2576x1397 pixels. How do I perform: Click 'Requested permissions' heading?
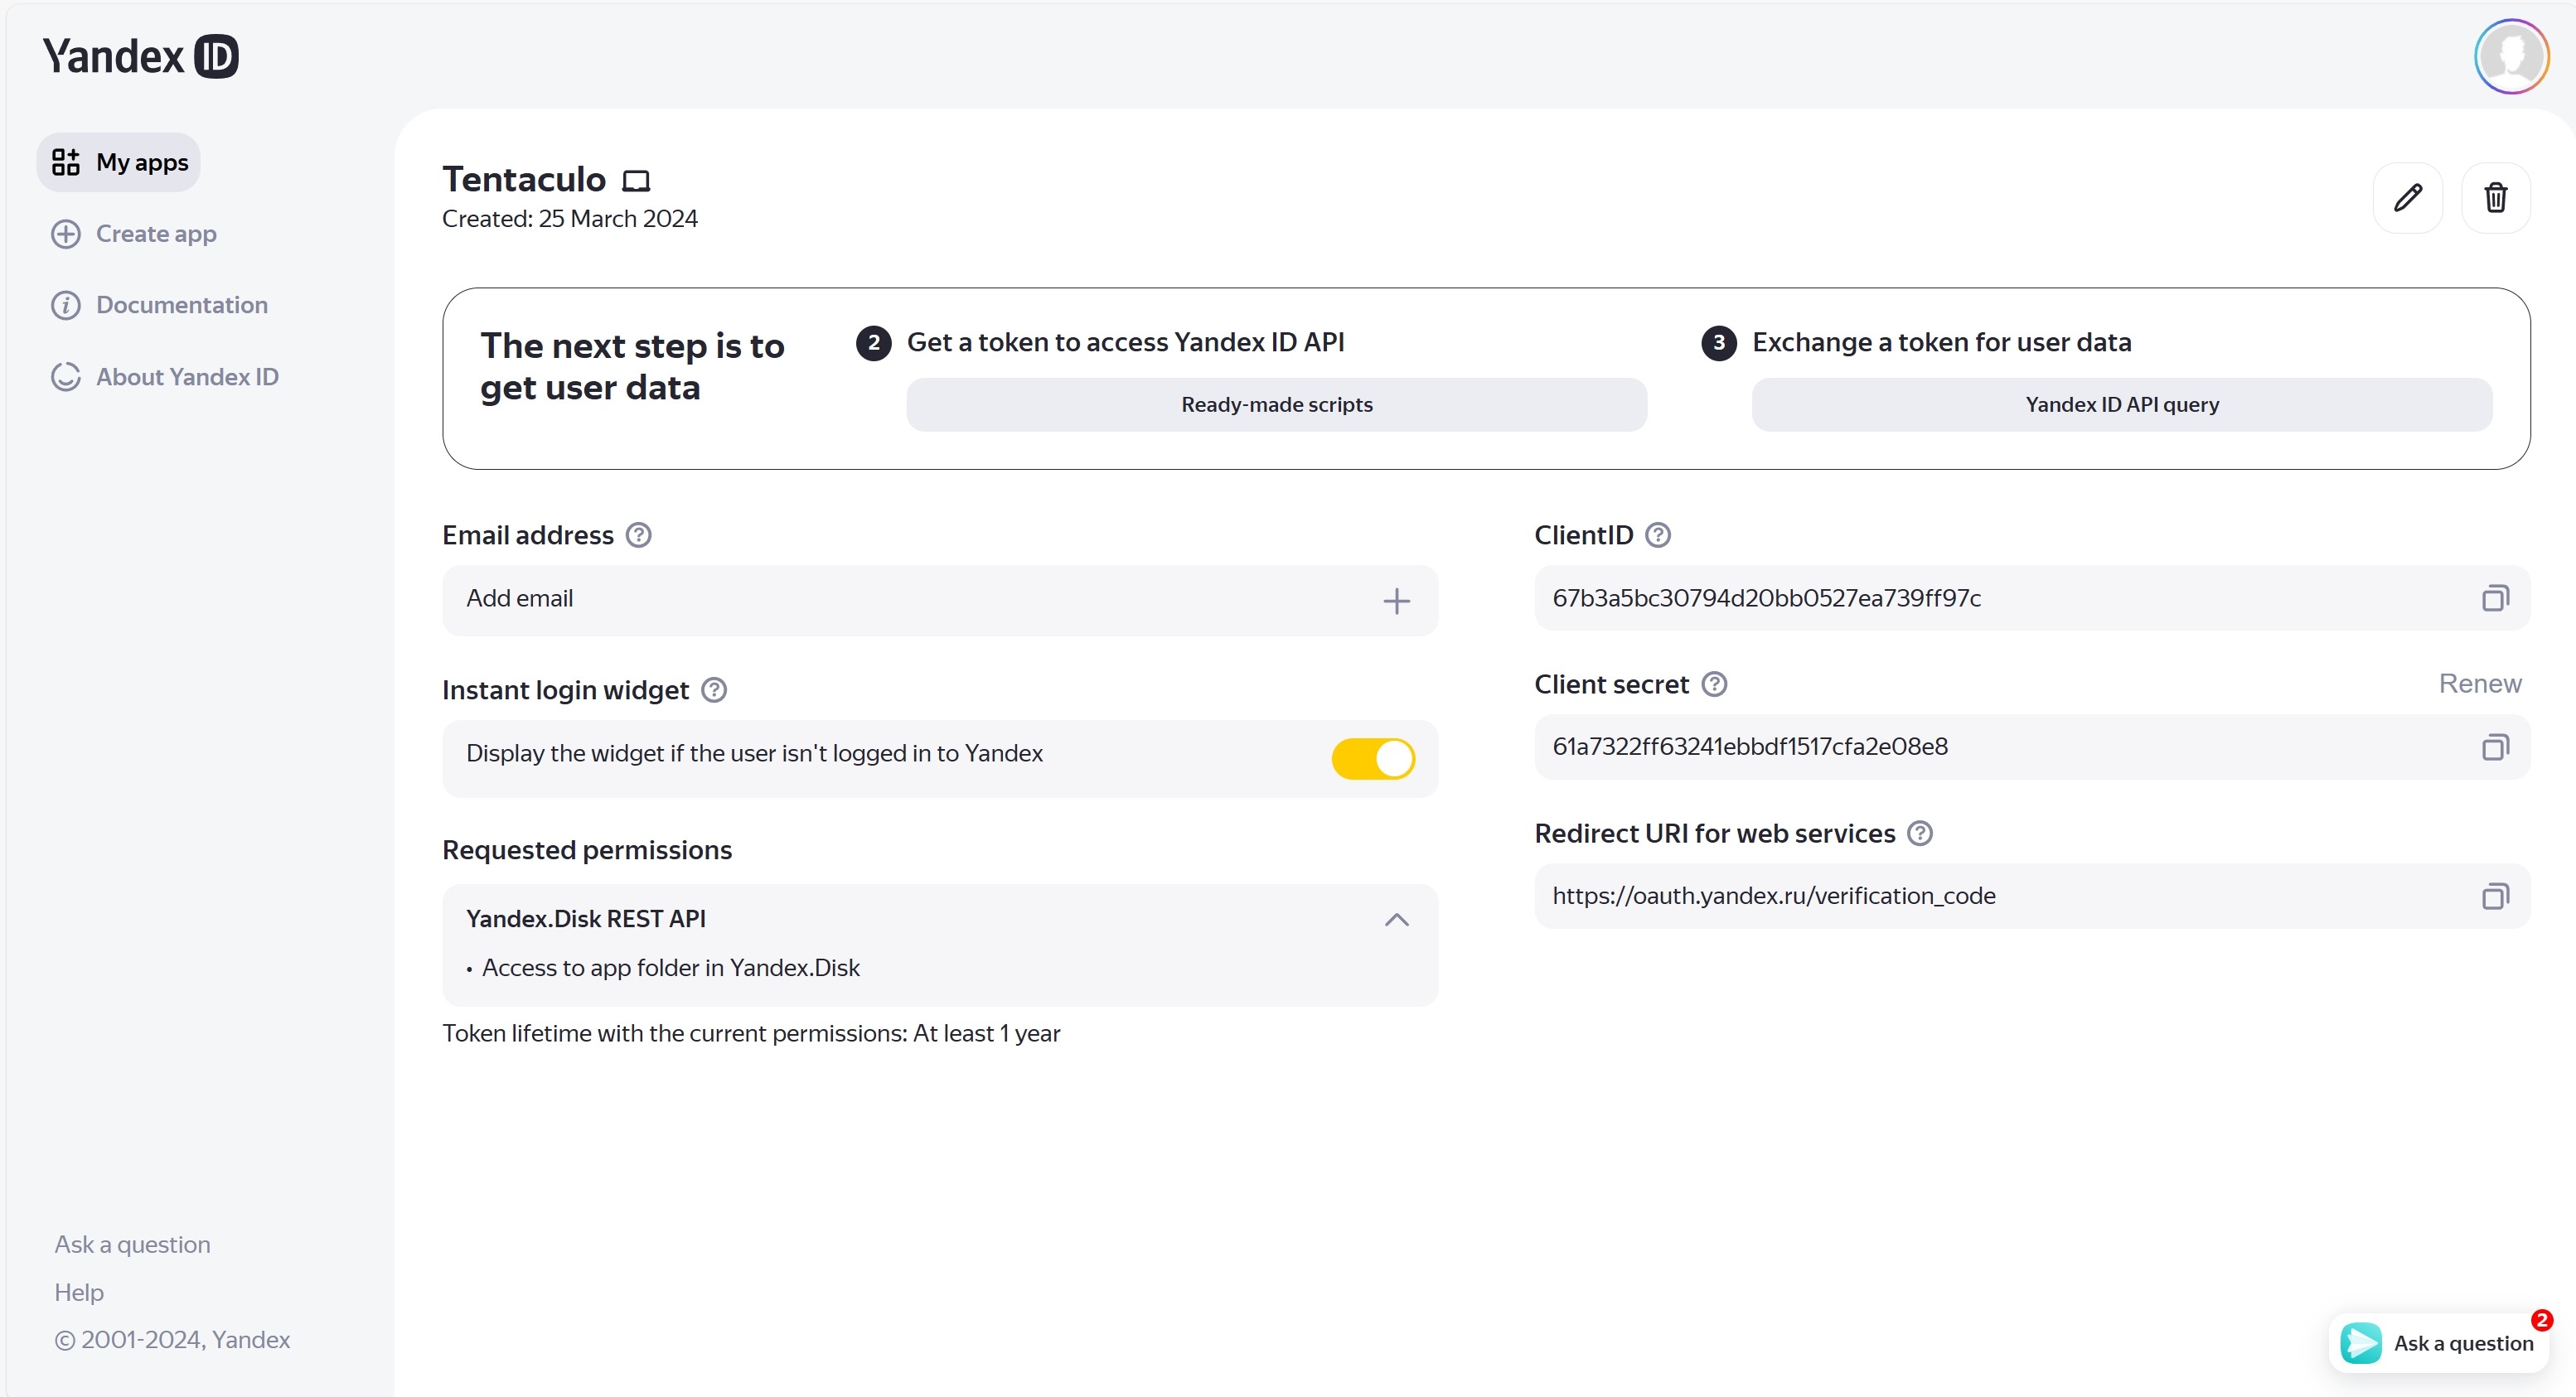pyautogui.click(x=587, y=850)
